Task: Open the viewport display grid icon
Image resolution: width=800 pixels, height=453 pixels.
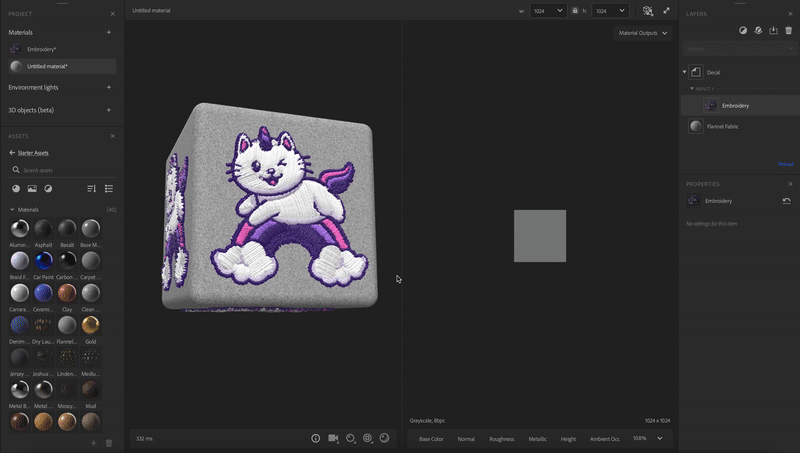Action: (367, 438)
